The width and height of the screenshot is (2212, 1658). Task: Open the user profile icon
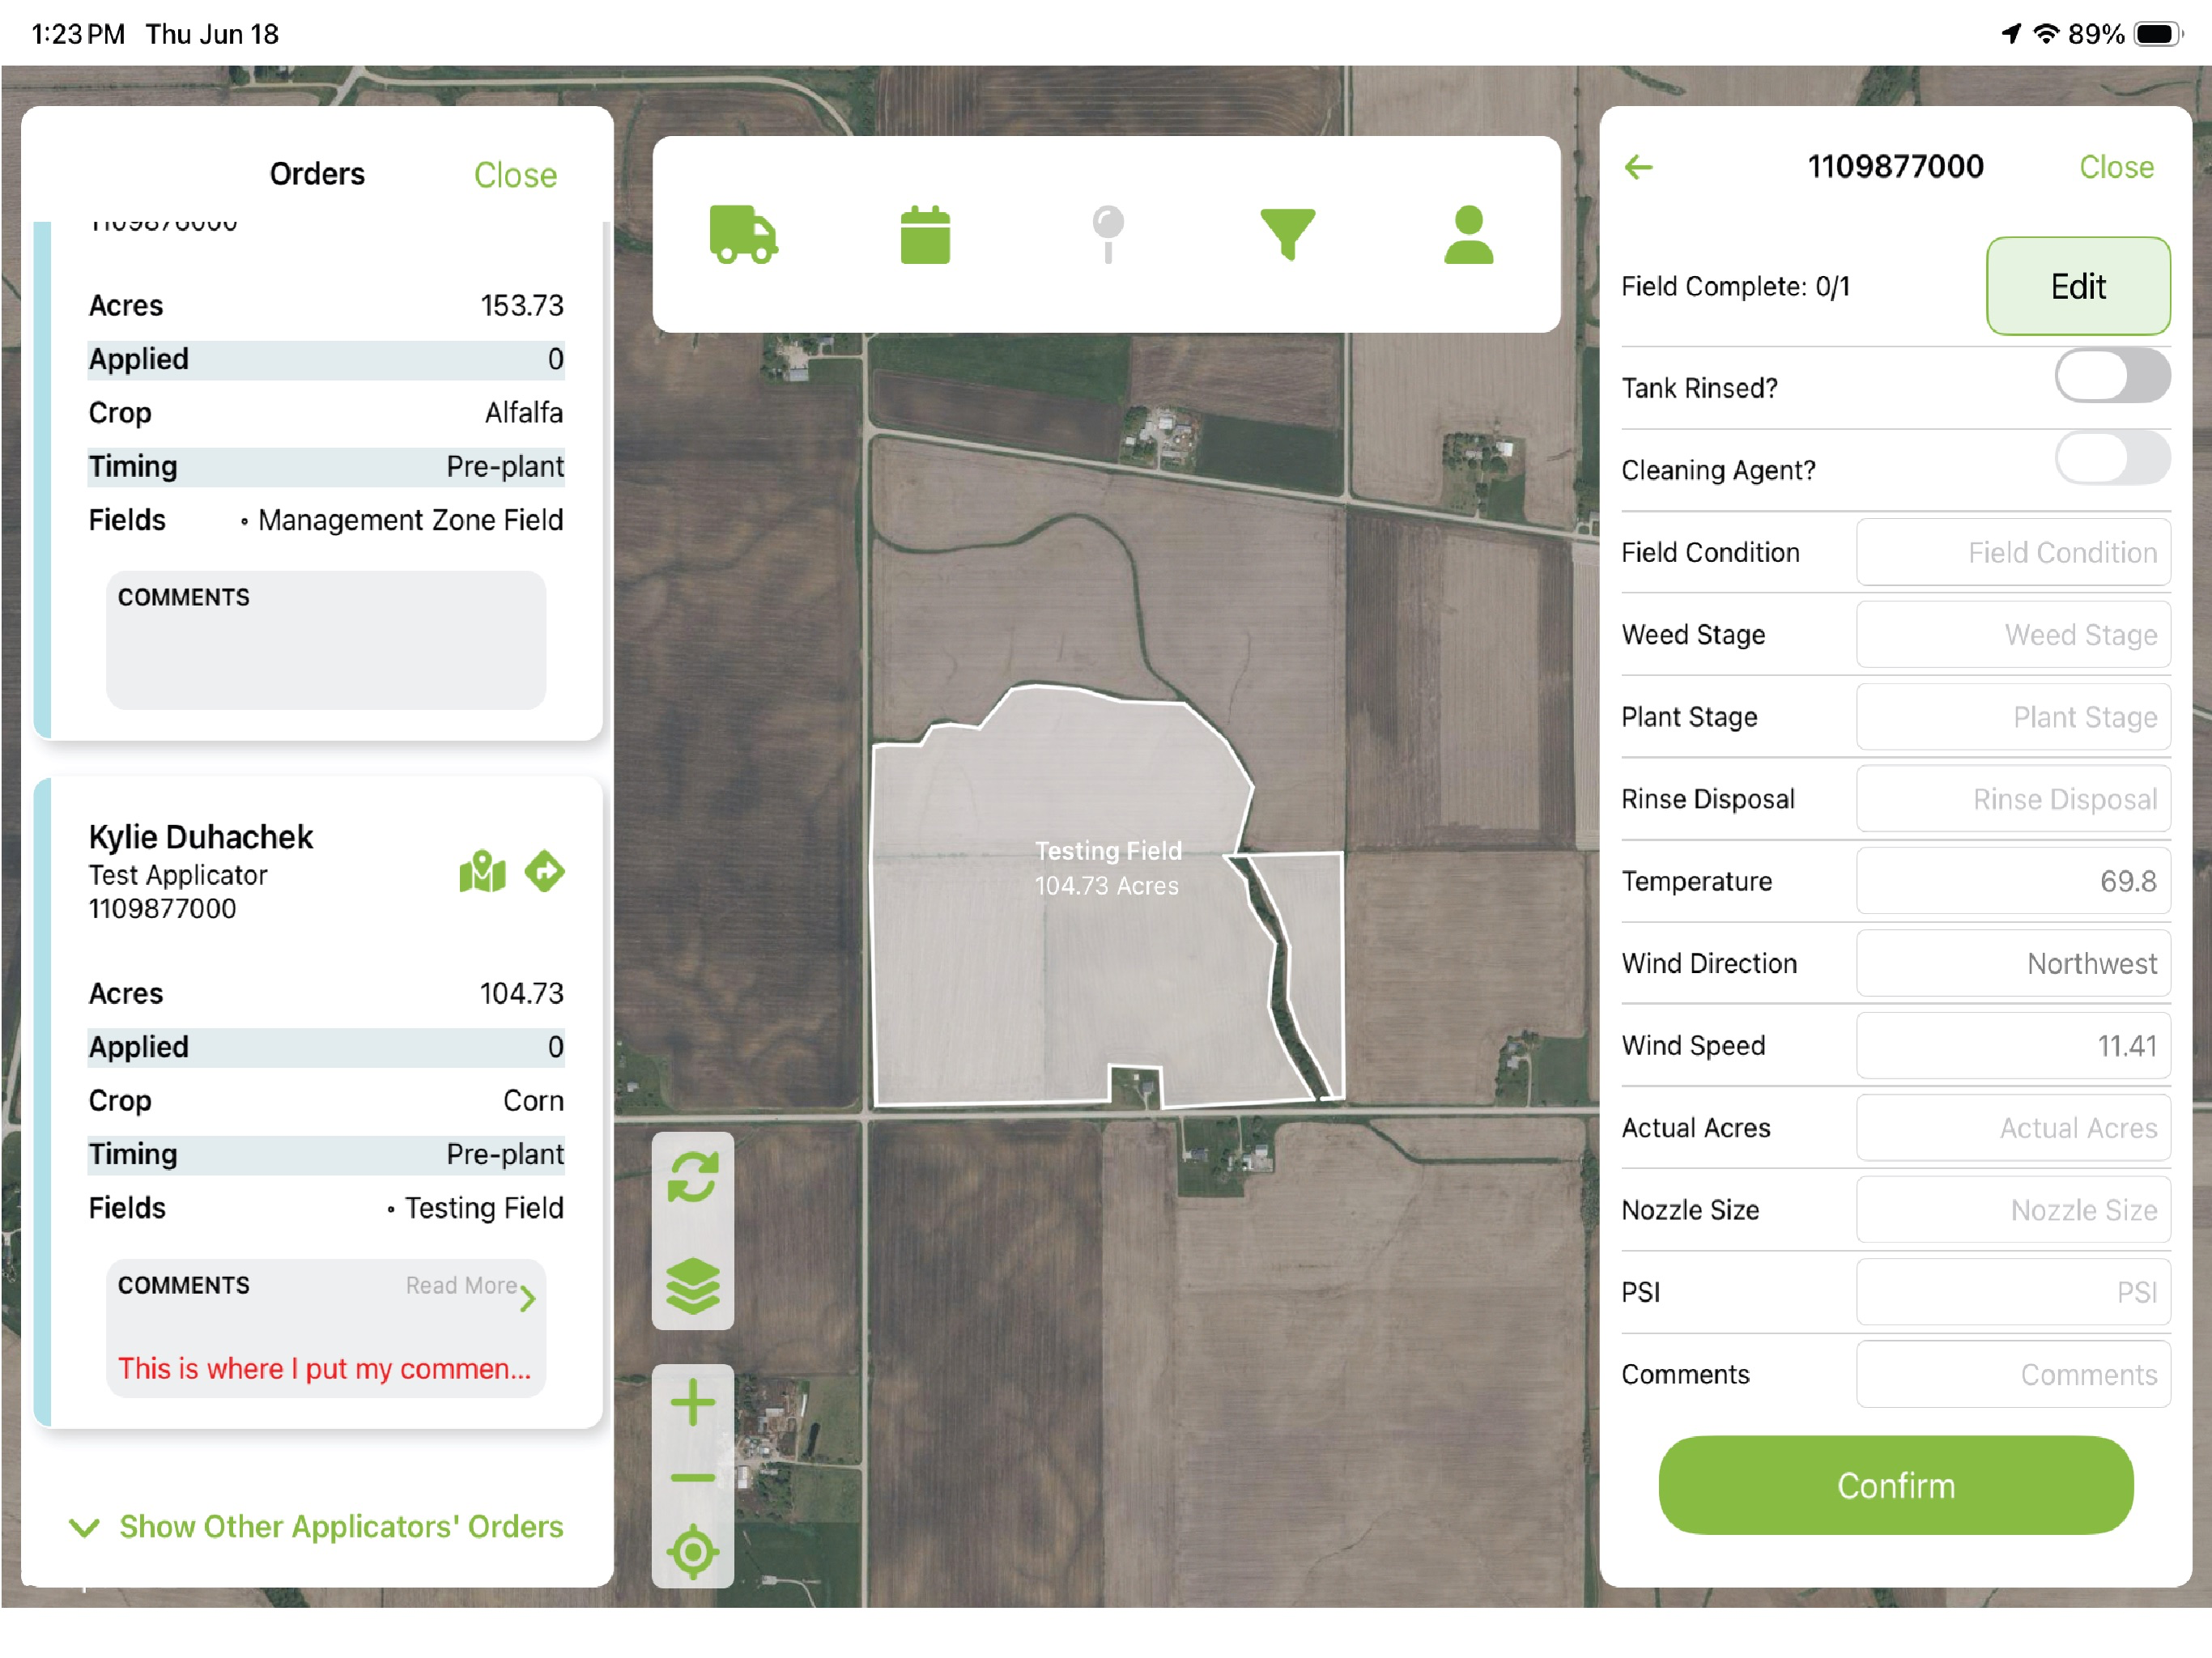tap(1468, 234)
